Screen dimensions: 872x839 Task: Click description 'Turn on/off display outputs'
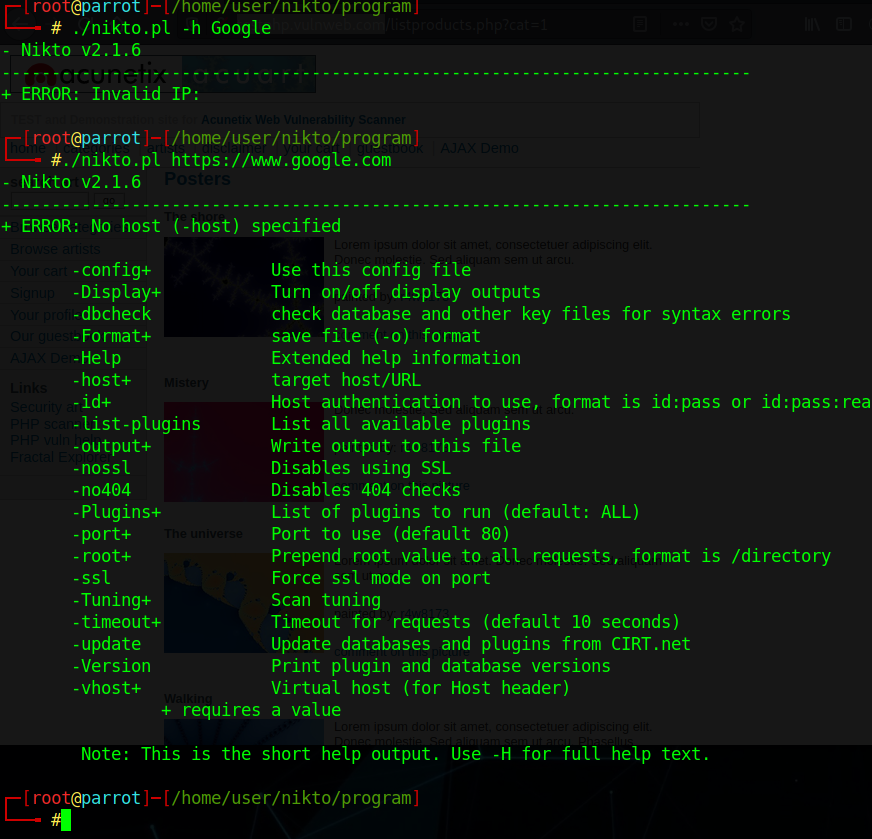click(406, 292)
